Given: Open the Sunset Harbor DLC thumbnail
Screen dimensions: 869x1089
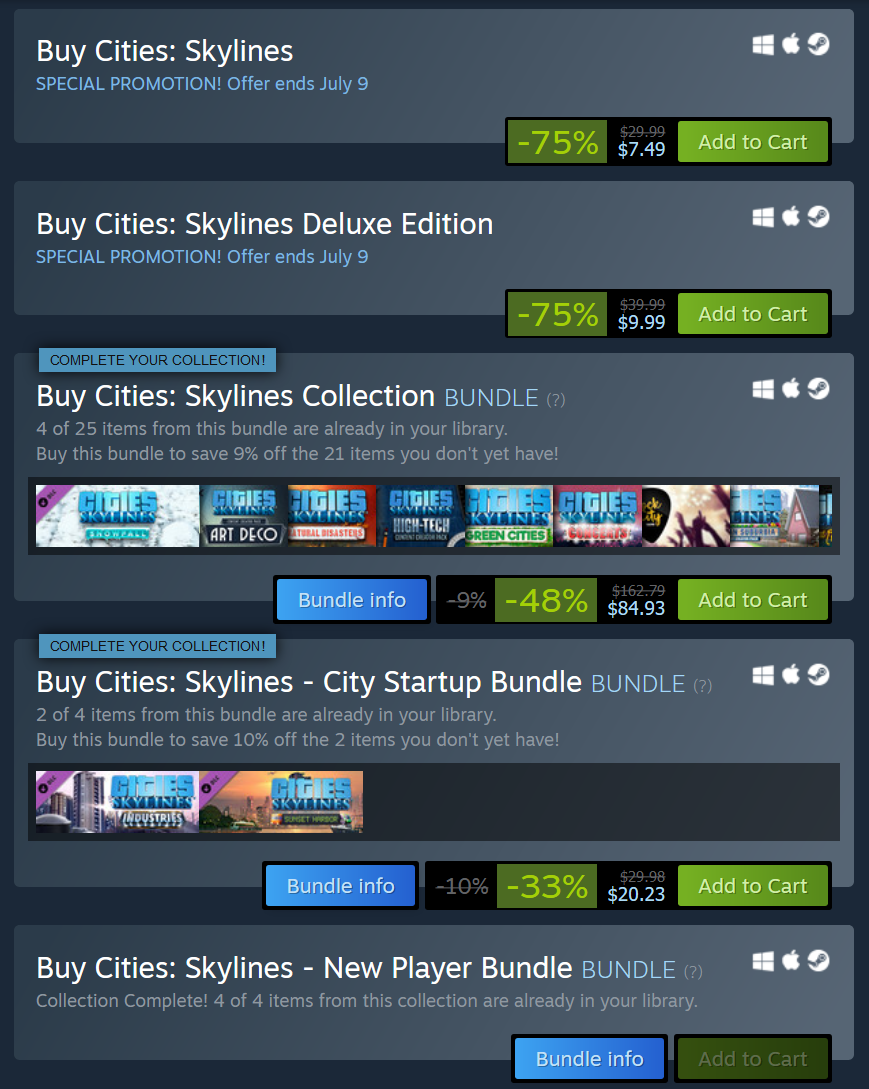Looking at the screenshot, I should [x=281, y=801].
